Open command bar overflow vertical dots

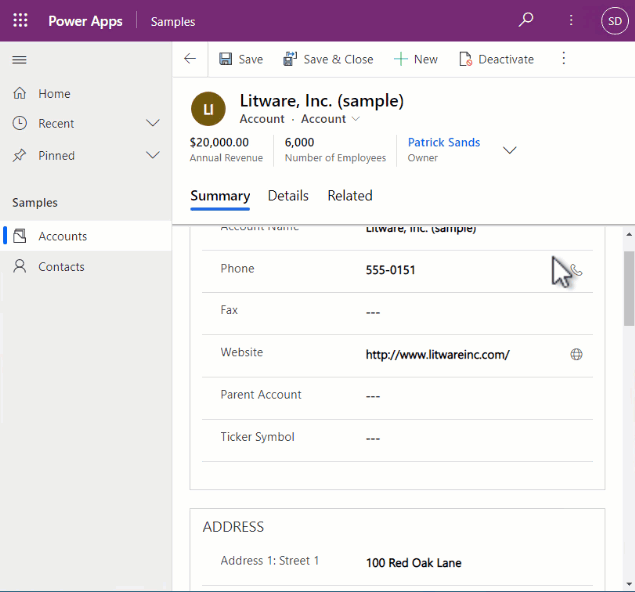pos(563,59)
